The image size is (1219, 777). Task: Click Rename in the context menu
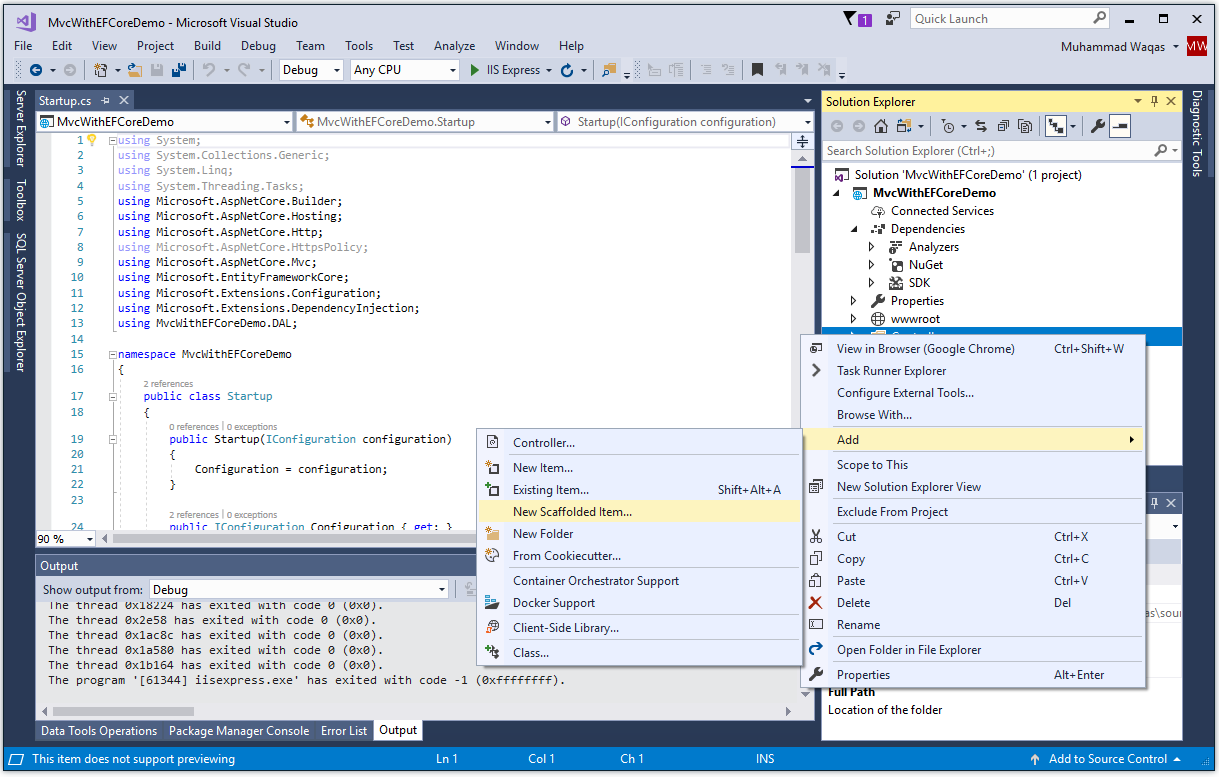(x=973, y=625)
